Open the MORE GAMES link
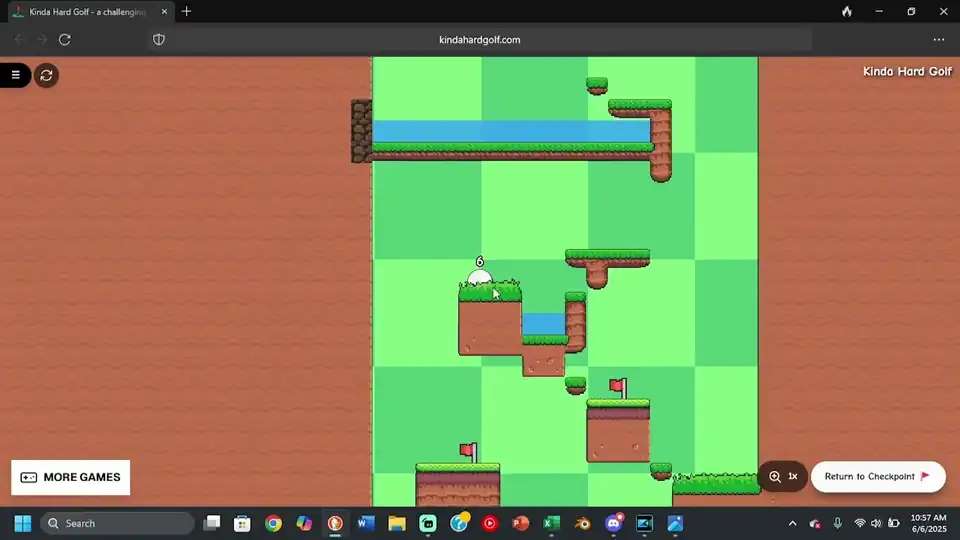The width and height of the screenshot is (960, 540). pyautogui.click(x=70, y=478)
